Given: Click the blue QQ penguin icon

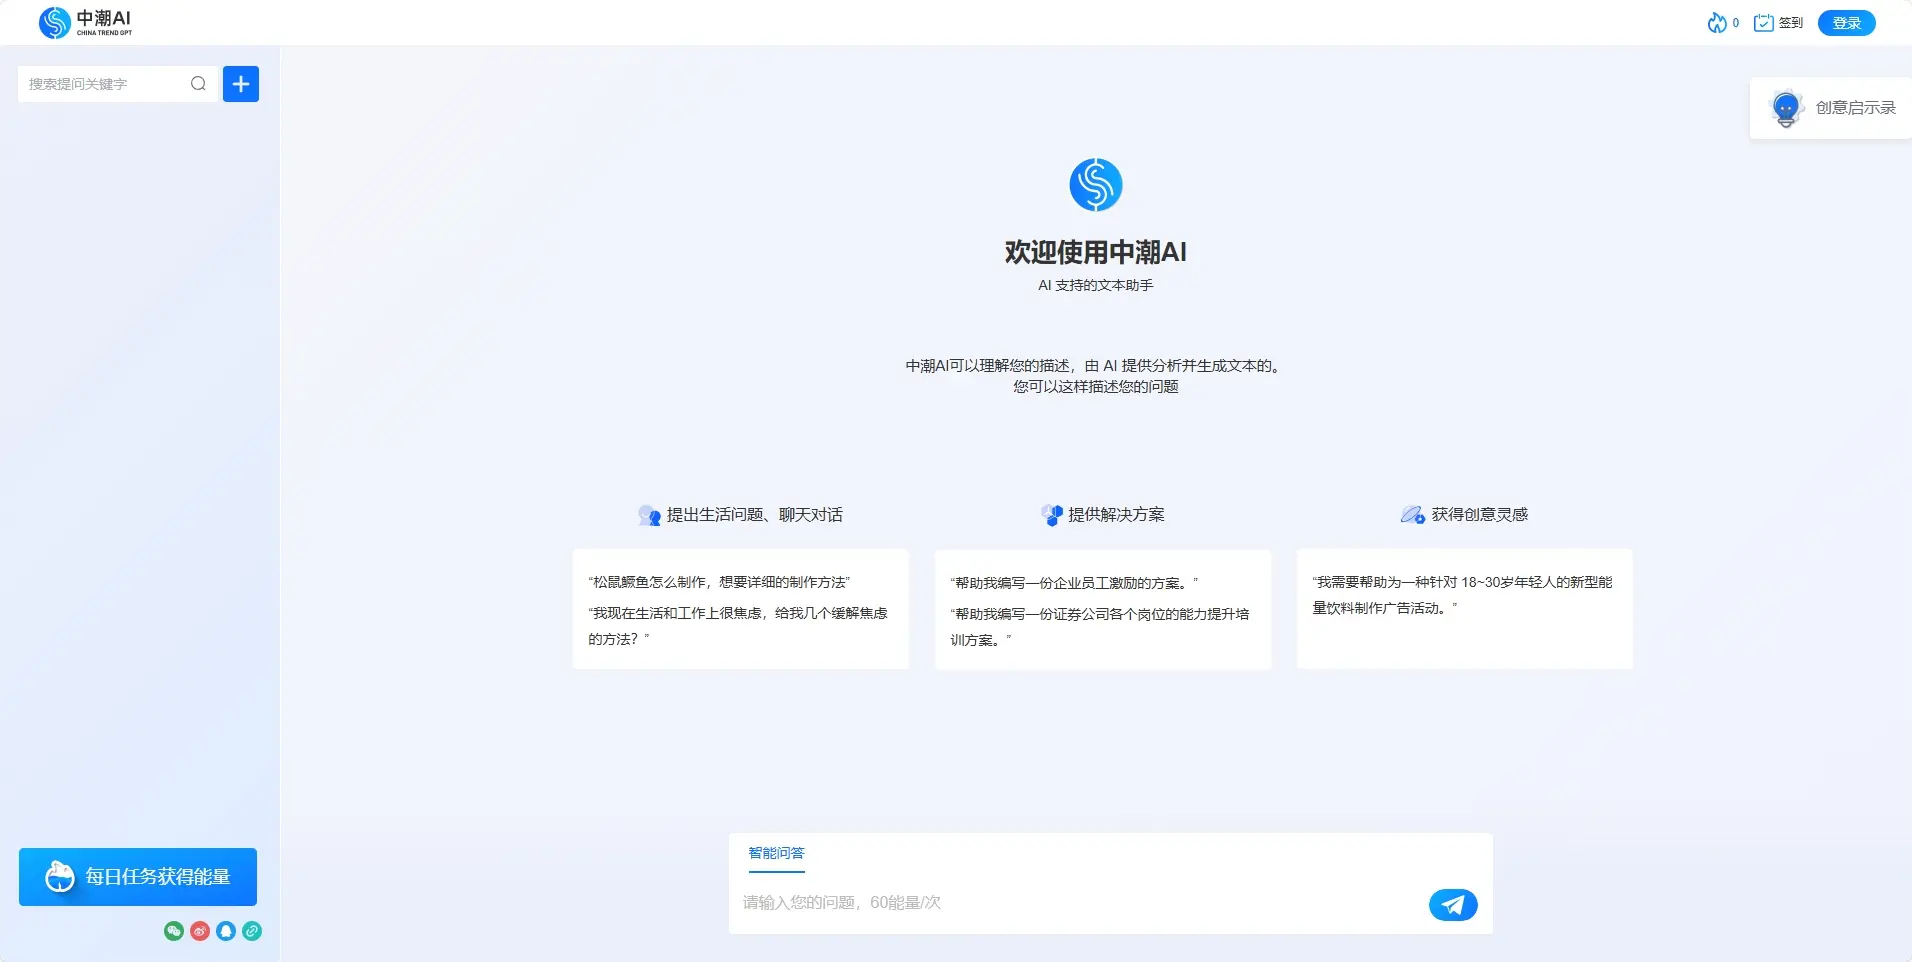Looking at the screenshot, I should tap(226, 931).
